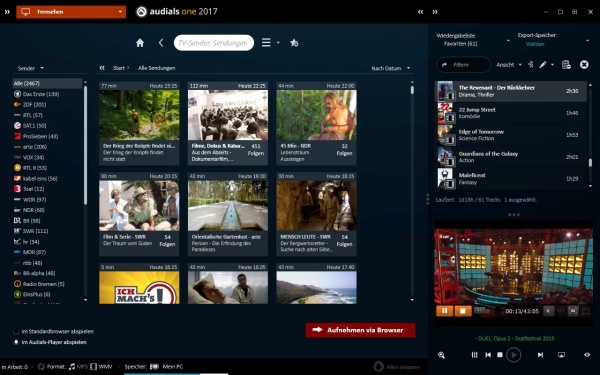The height and width of the screenshot is (375, 600).
Task: Open the zoom search icon in player
Action: point(441,355)
